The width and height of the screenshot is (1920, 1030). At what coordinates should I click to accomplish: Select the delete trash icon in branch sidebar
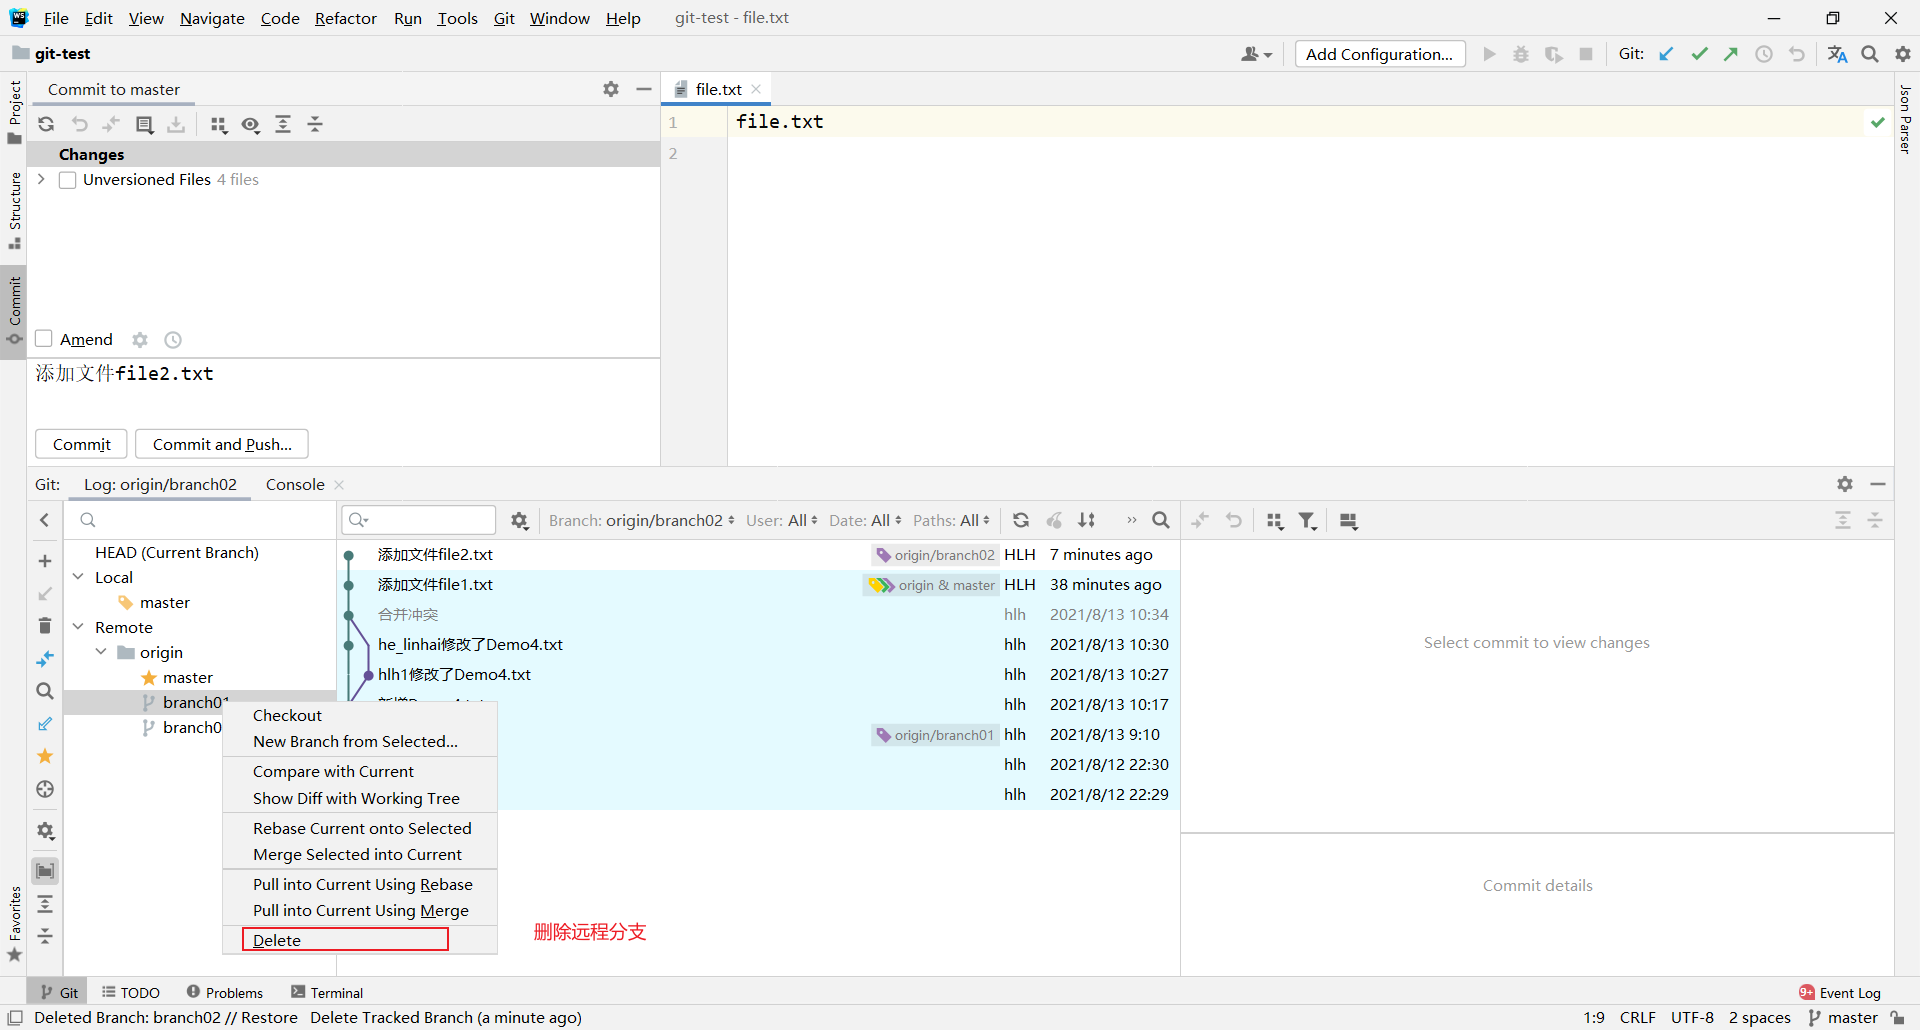pyautogui.click(x=44, y=625)
